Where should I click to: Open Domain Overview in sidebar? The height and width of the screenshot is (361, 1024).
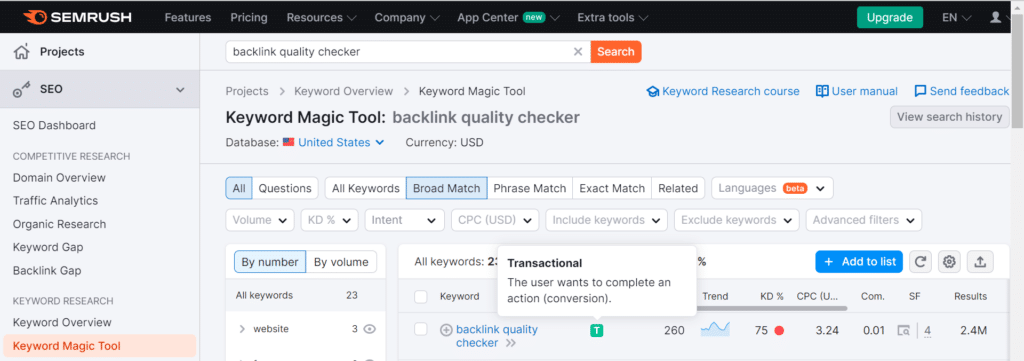[x=59, y=178]
